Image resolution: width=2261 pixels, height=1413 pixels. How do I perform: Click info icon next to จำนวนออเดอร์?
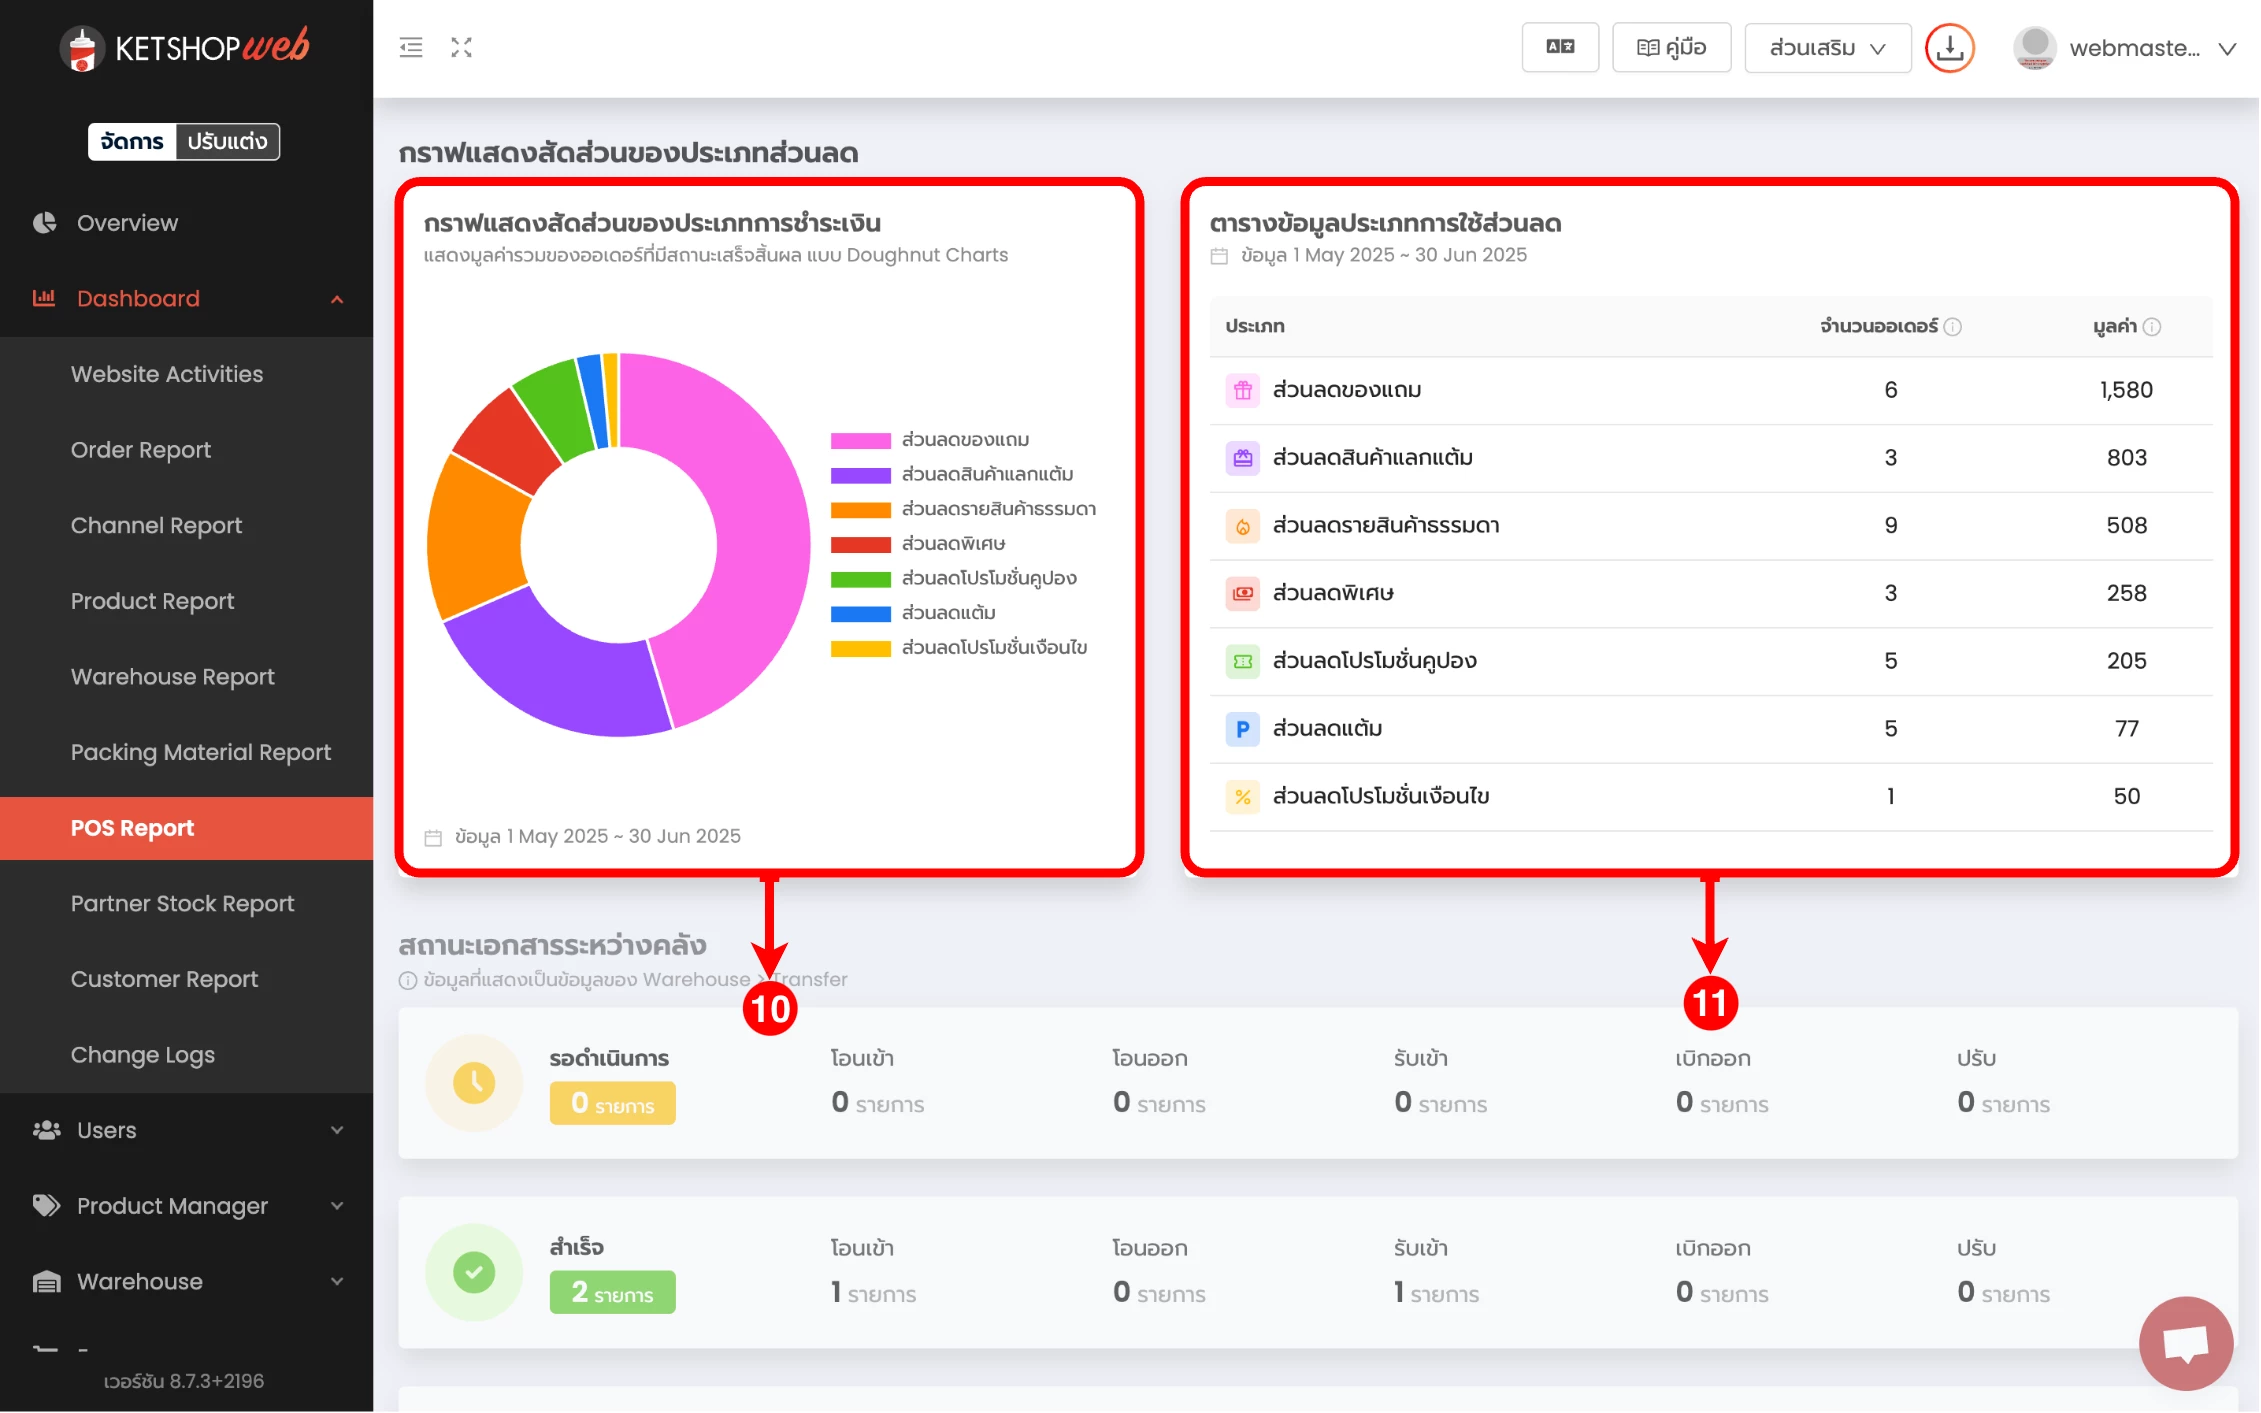click(1952, 327)
